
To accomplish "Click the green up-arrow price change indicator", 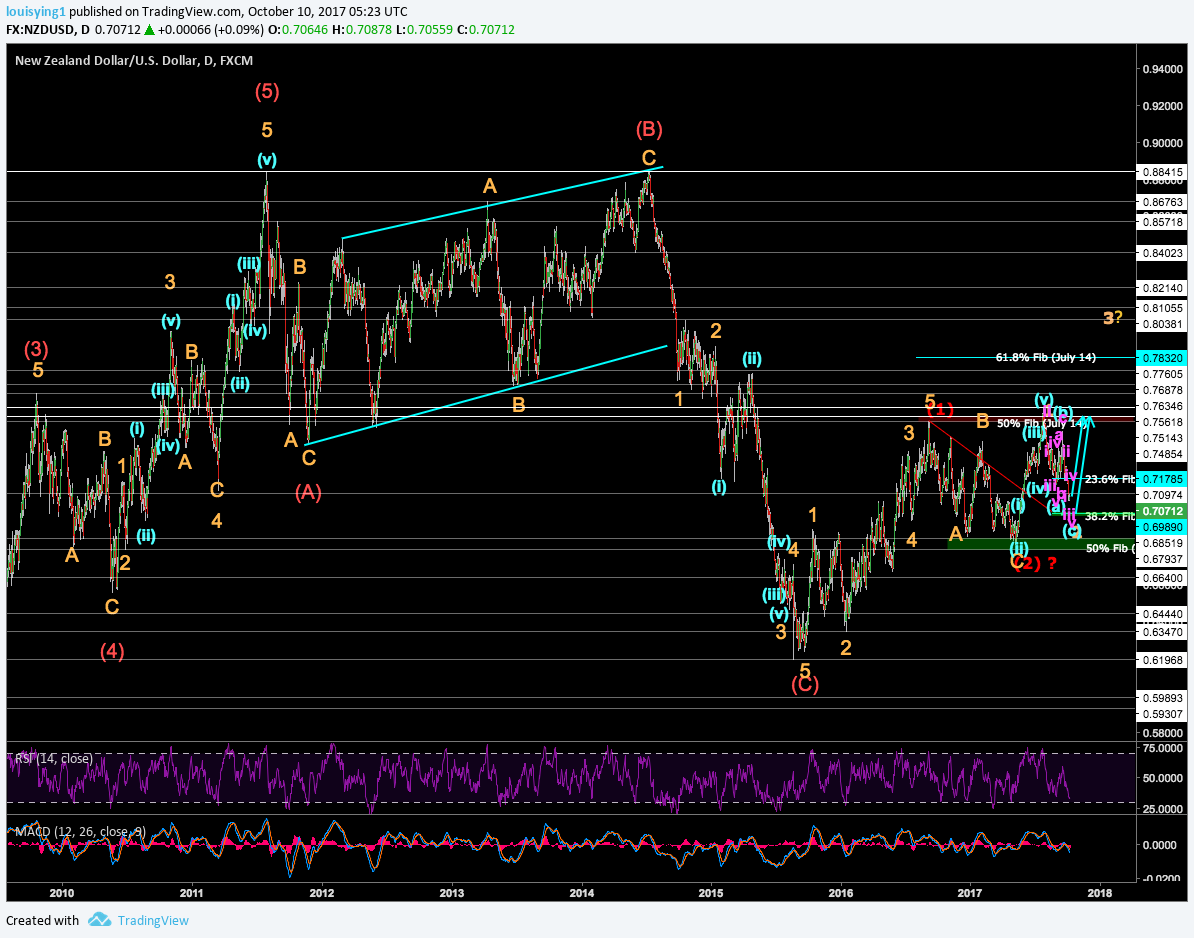I will tap(149, 30).
